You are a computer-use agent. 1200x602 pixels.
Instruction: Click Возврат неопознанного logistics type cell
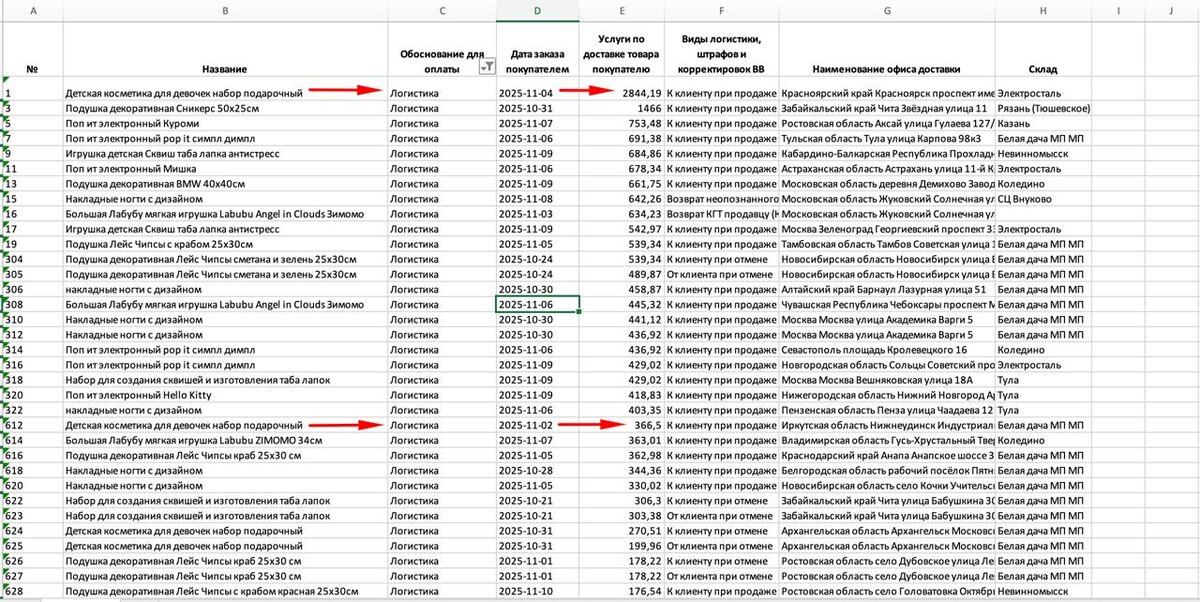click(x=721, y=198)
